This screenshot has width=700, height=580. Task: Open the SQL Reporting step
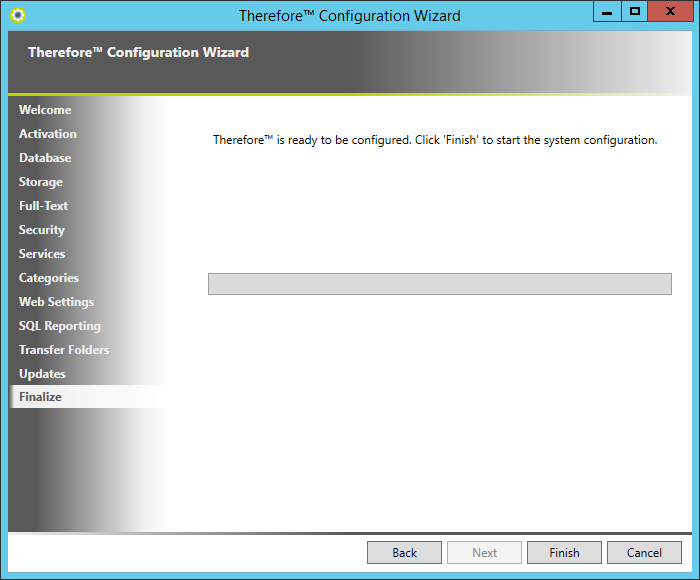click(60, 326)
